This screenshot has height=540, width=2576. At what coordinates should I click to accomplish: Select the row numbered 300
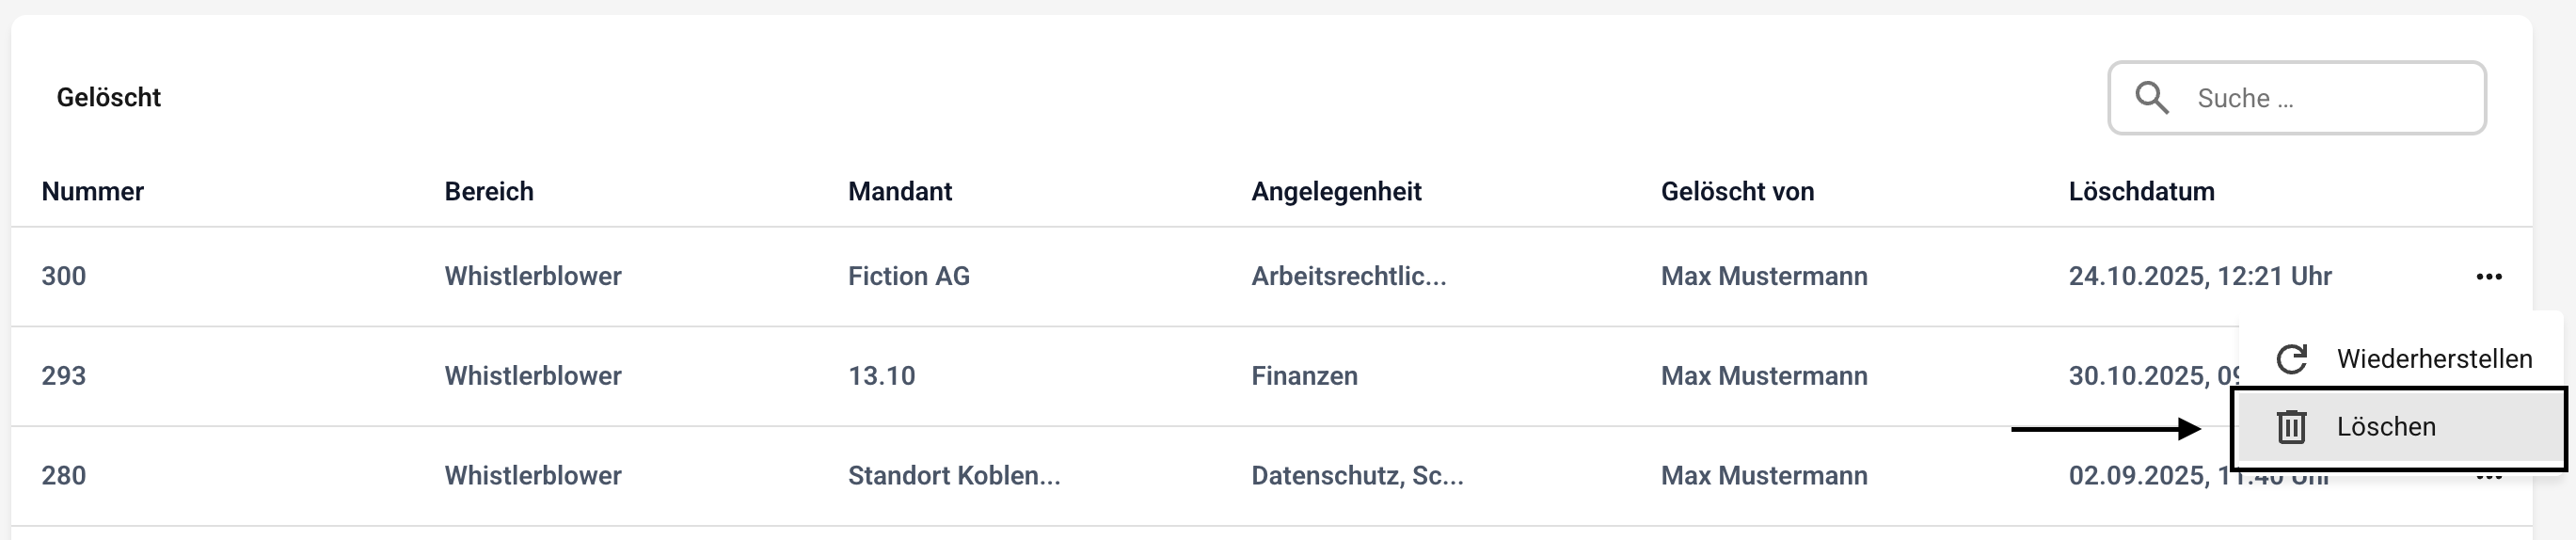pos(64,277)
